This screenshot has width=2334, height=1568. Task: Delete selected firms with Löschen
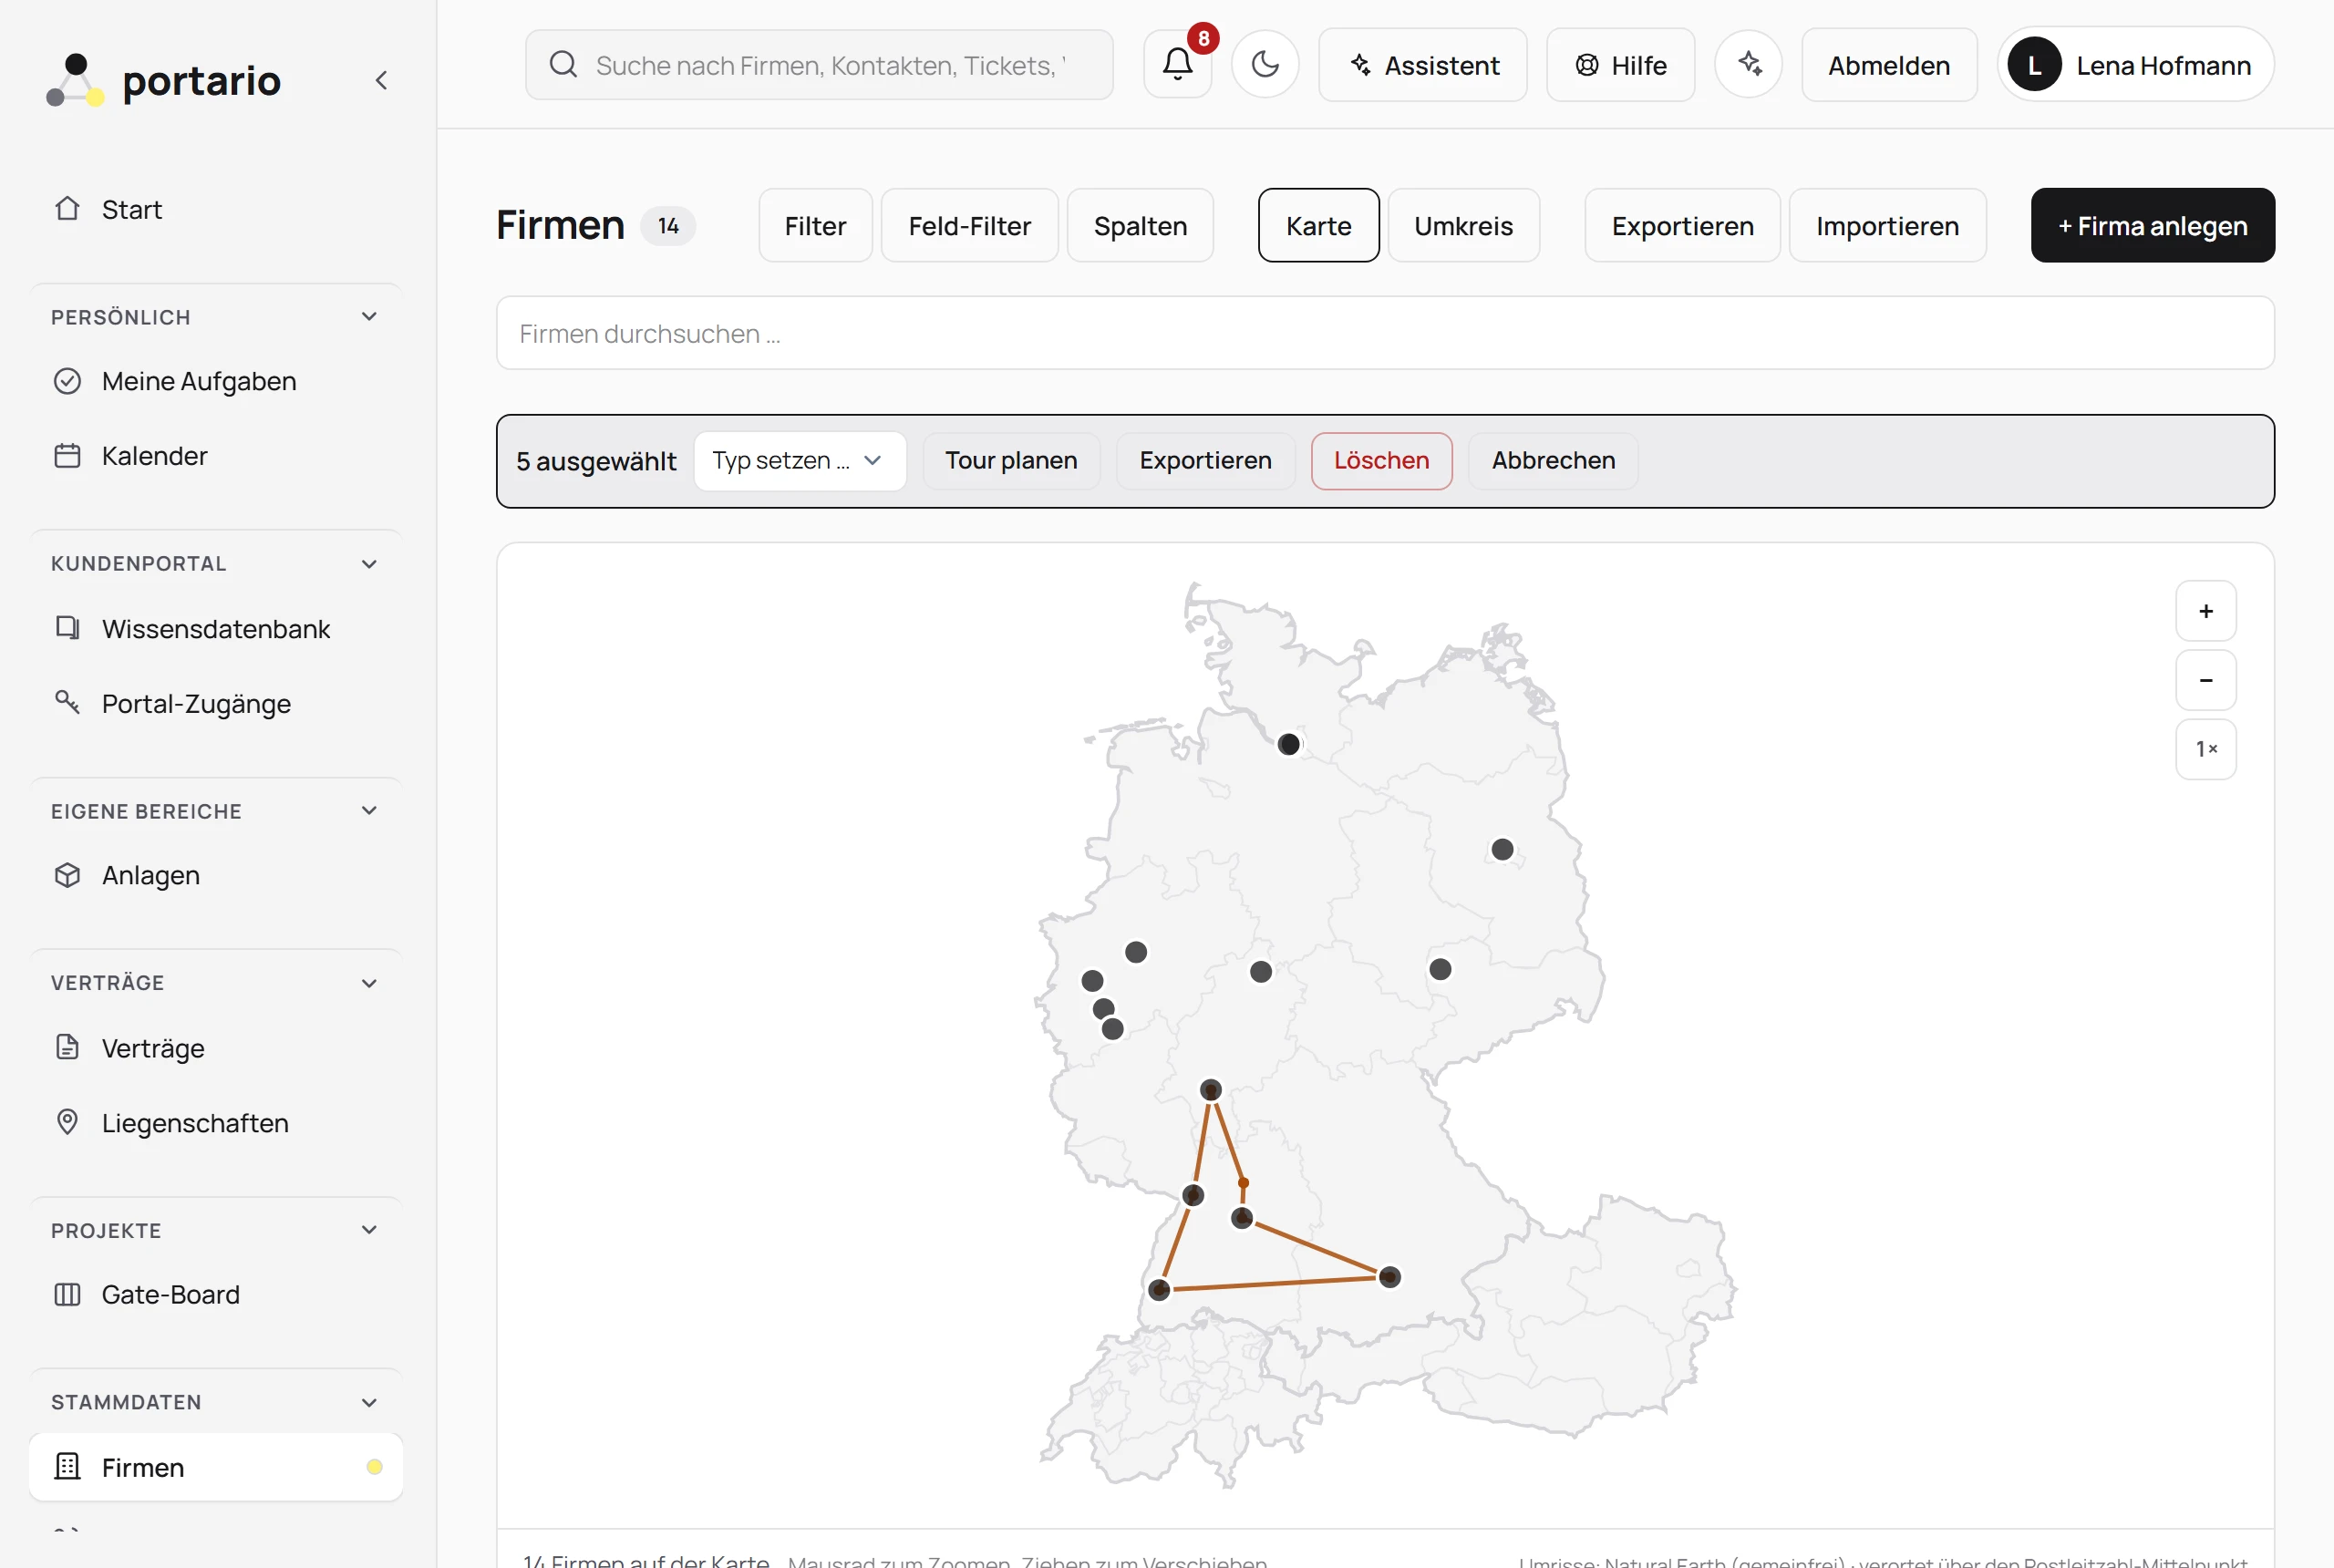[1381, 461]
